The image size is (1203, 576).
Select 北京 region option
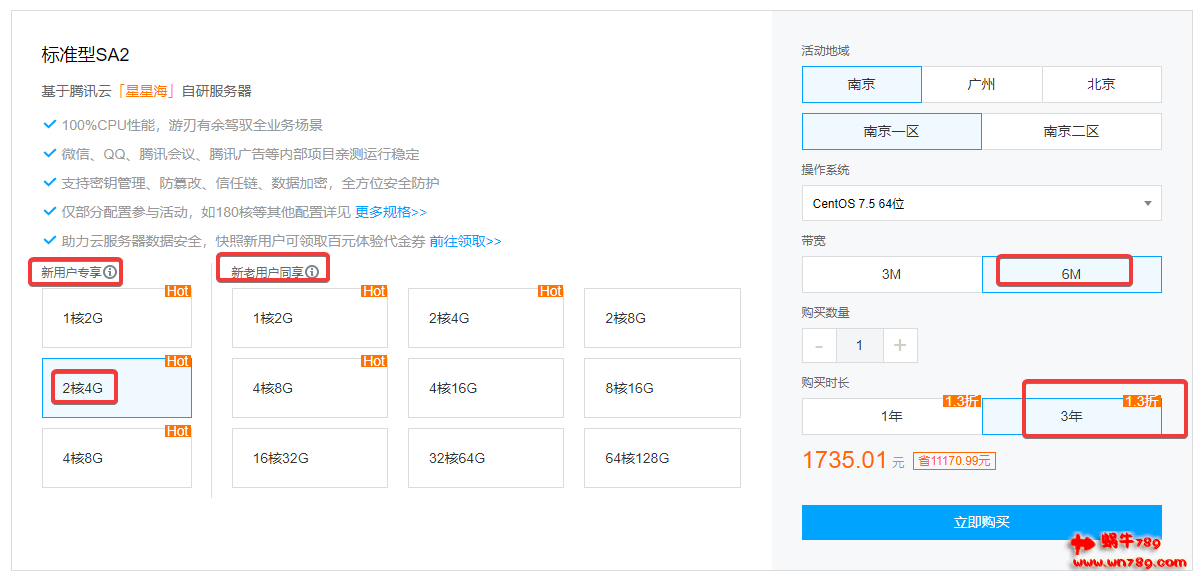click(x=1101, y=85)
